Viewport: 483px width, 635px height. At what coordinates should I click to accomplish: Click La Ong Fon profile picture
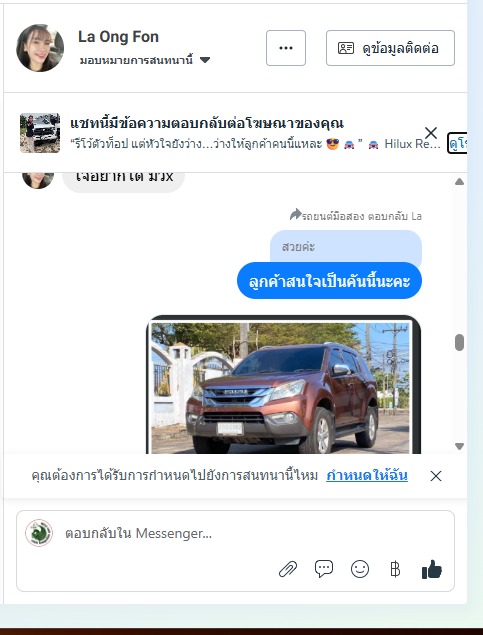tap(40, 48)
